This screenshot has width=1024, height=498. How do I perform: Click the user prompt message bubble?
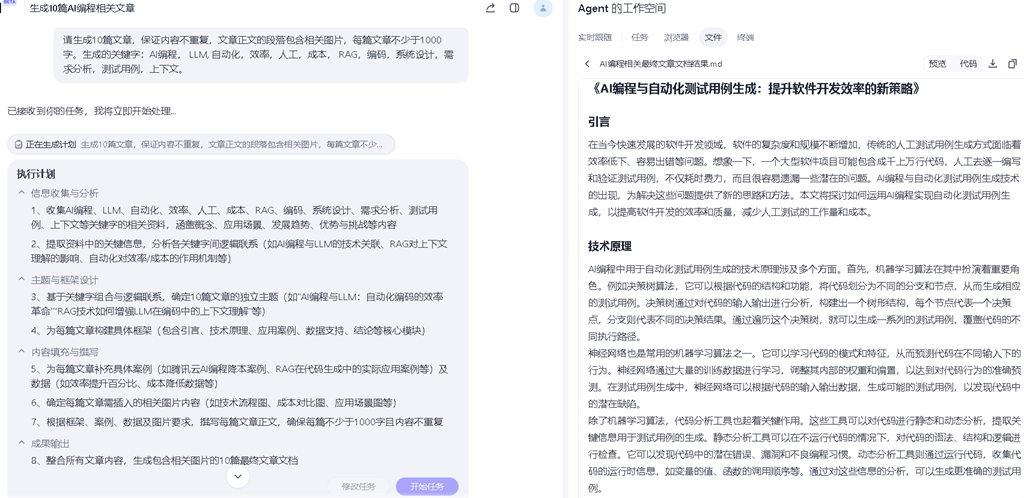coord(261,54)
